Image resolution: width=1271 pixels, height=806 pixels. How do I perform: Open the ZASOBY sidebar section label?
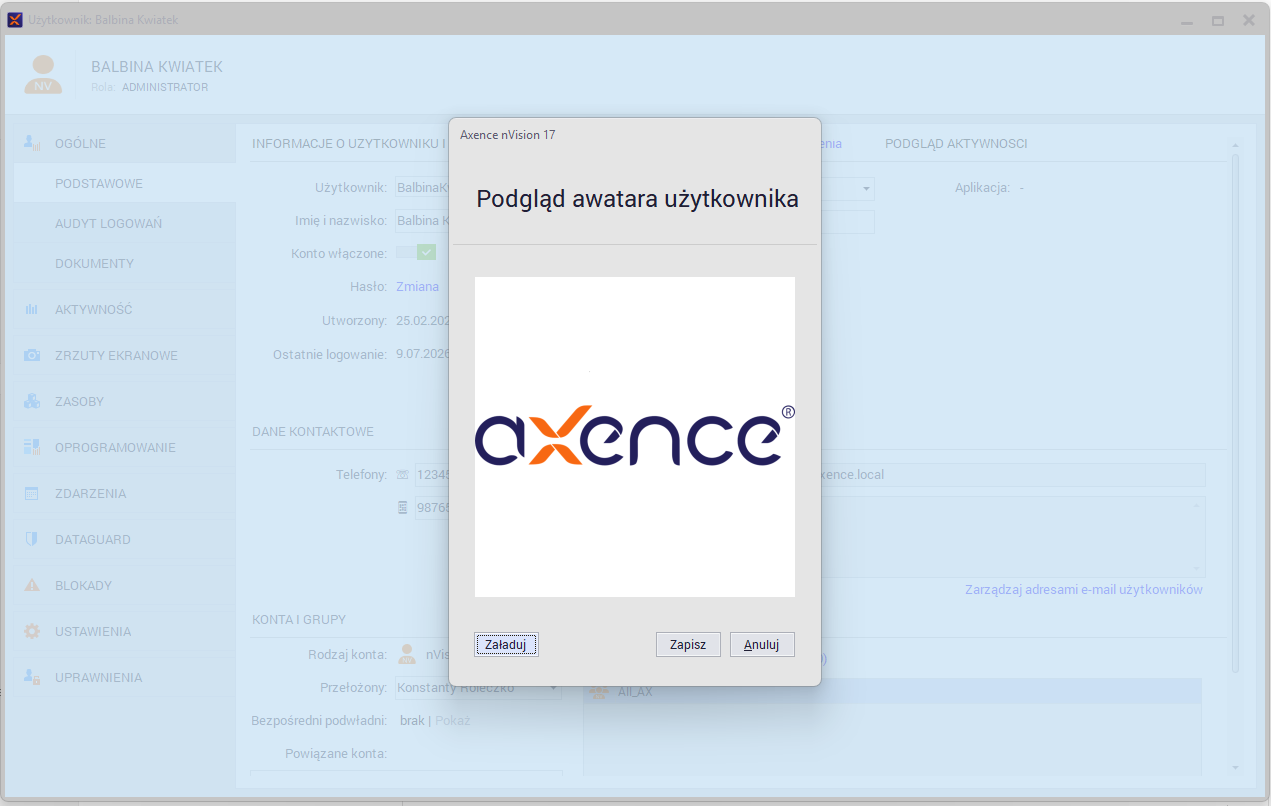pos(79,402)
